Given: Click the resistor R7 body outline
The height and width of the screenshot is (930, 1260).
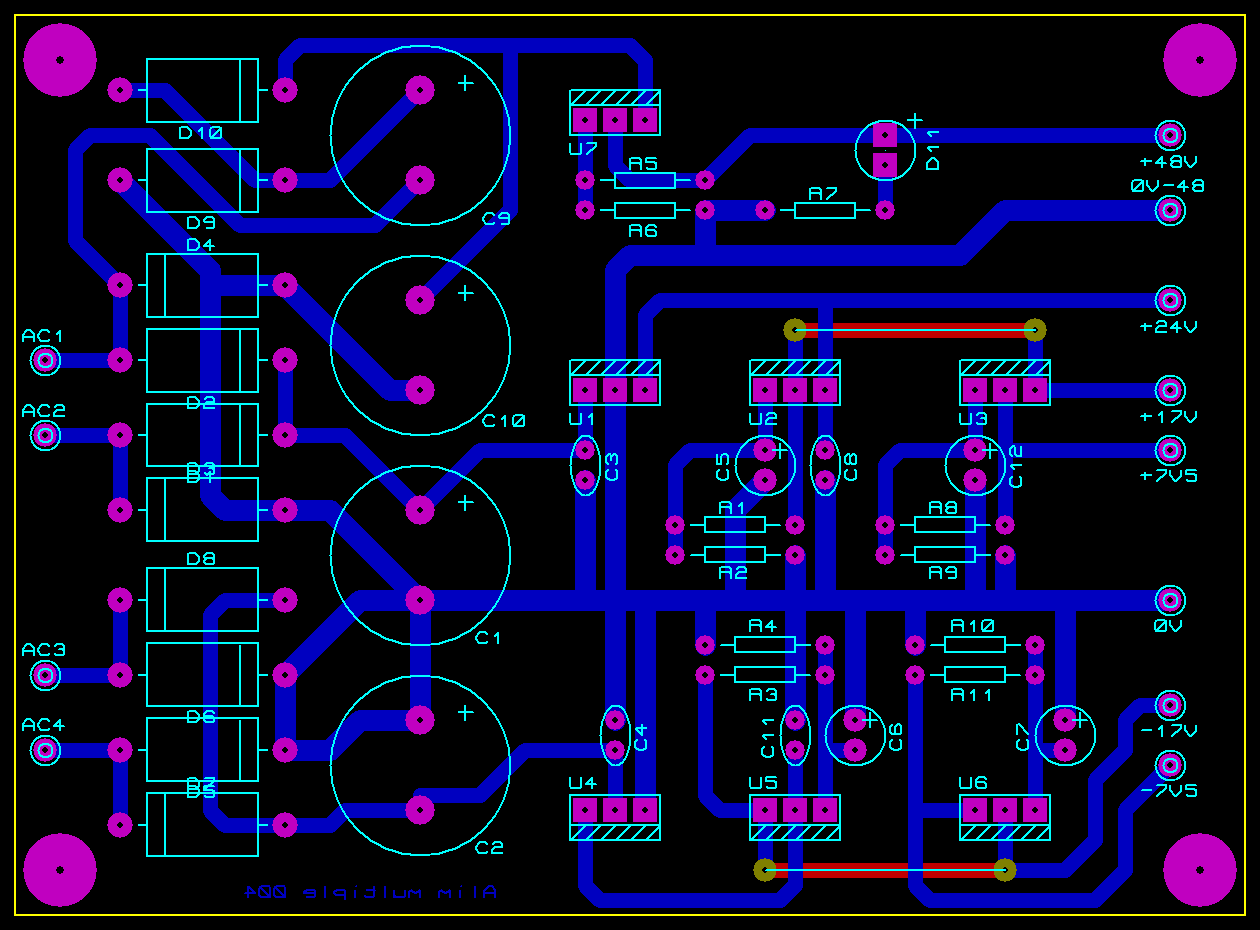Looking at the screenshot, I should tap(825, 210).
